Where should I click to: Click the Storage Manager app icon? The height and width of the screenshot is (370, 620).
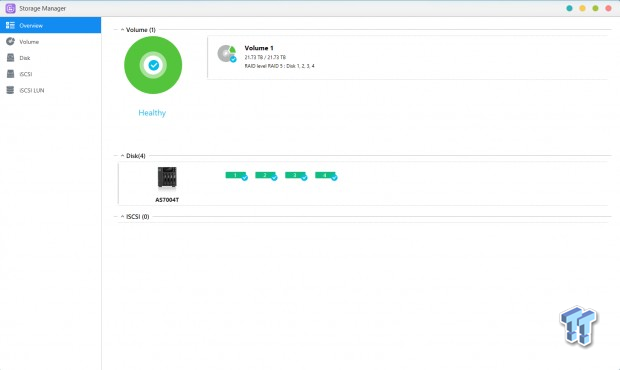11,8
